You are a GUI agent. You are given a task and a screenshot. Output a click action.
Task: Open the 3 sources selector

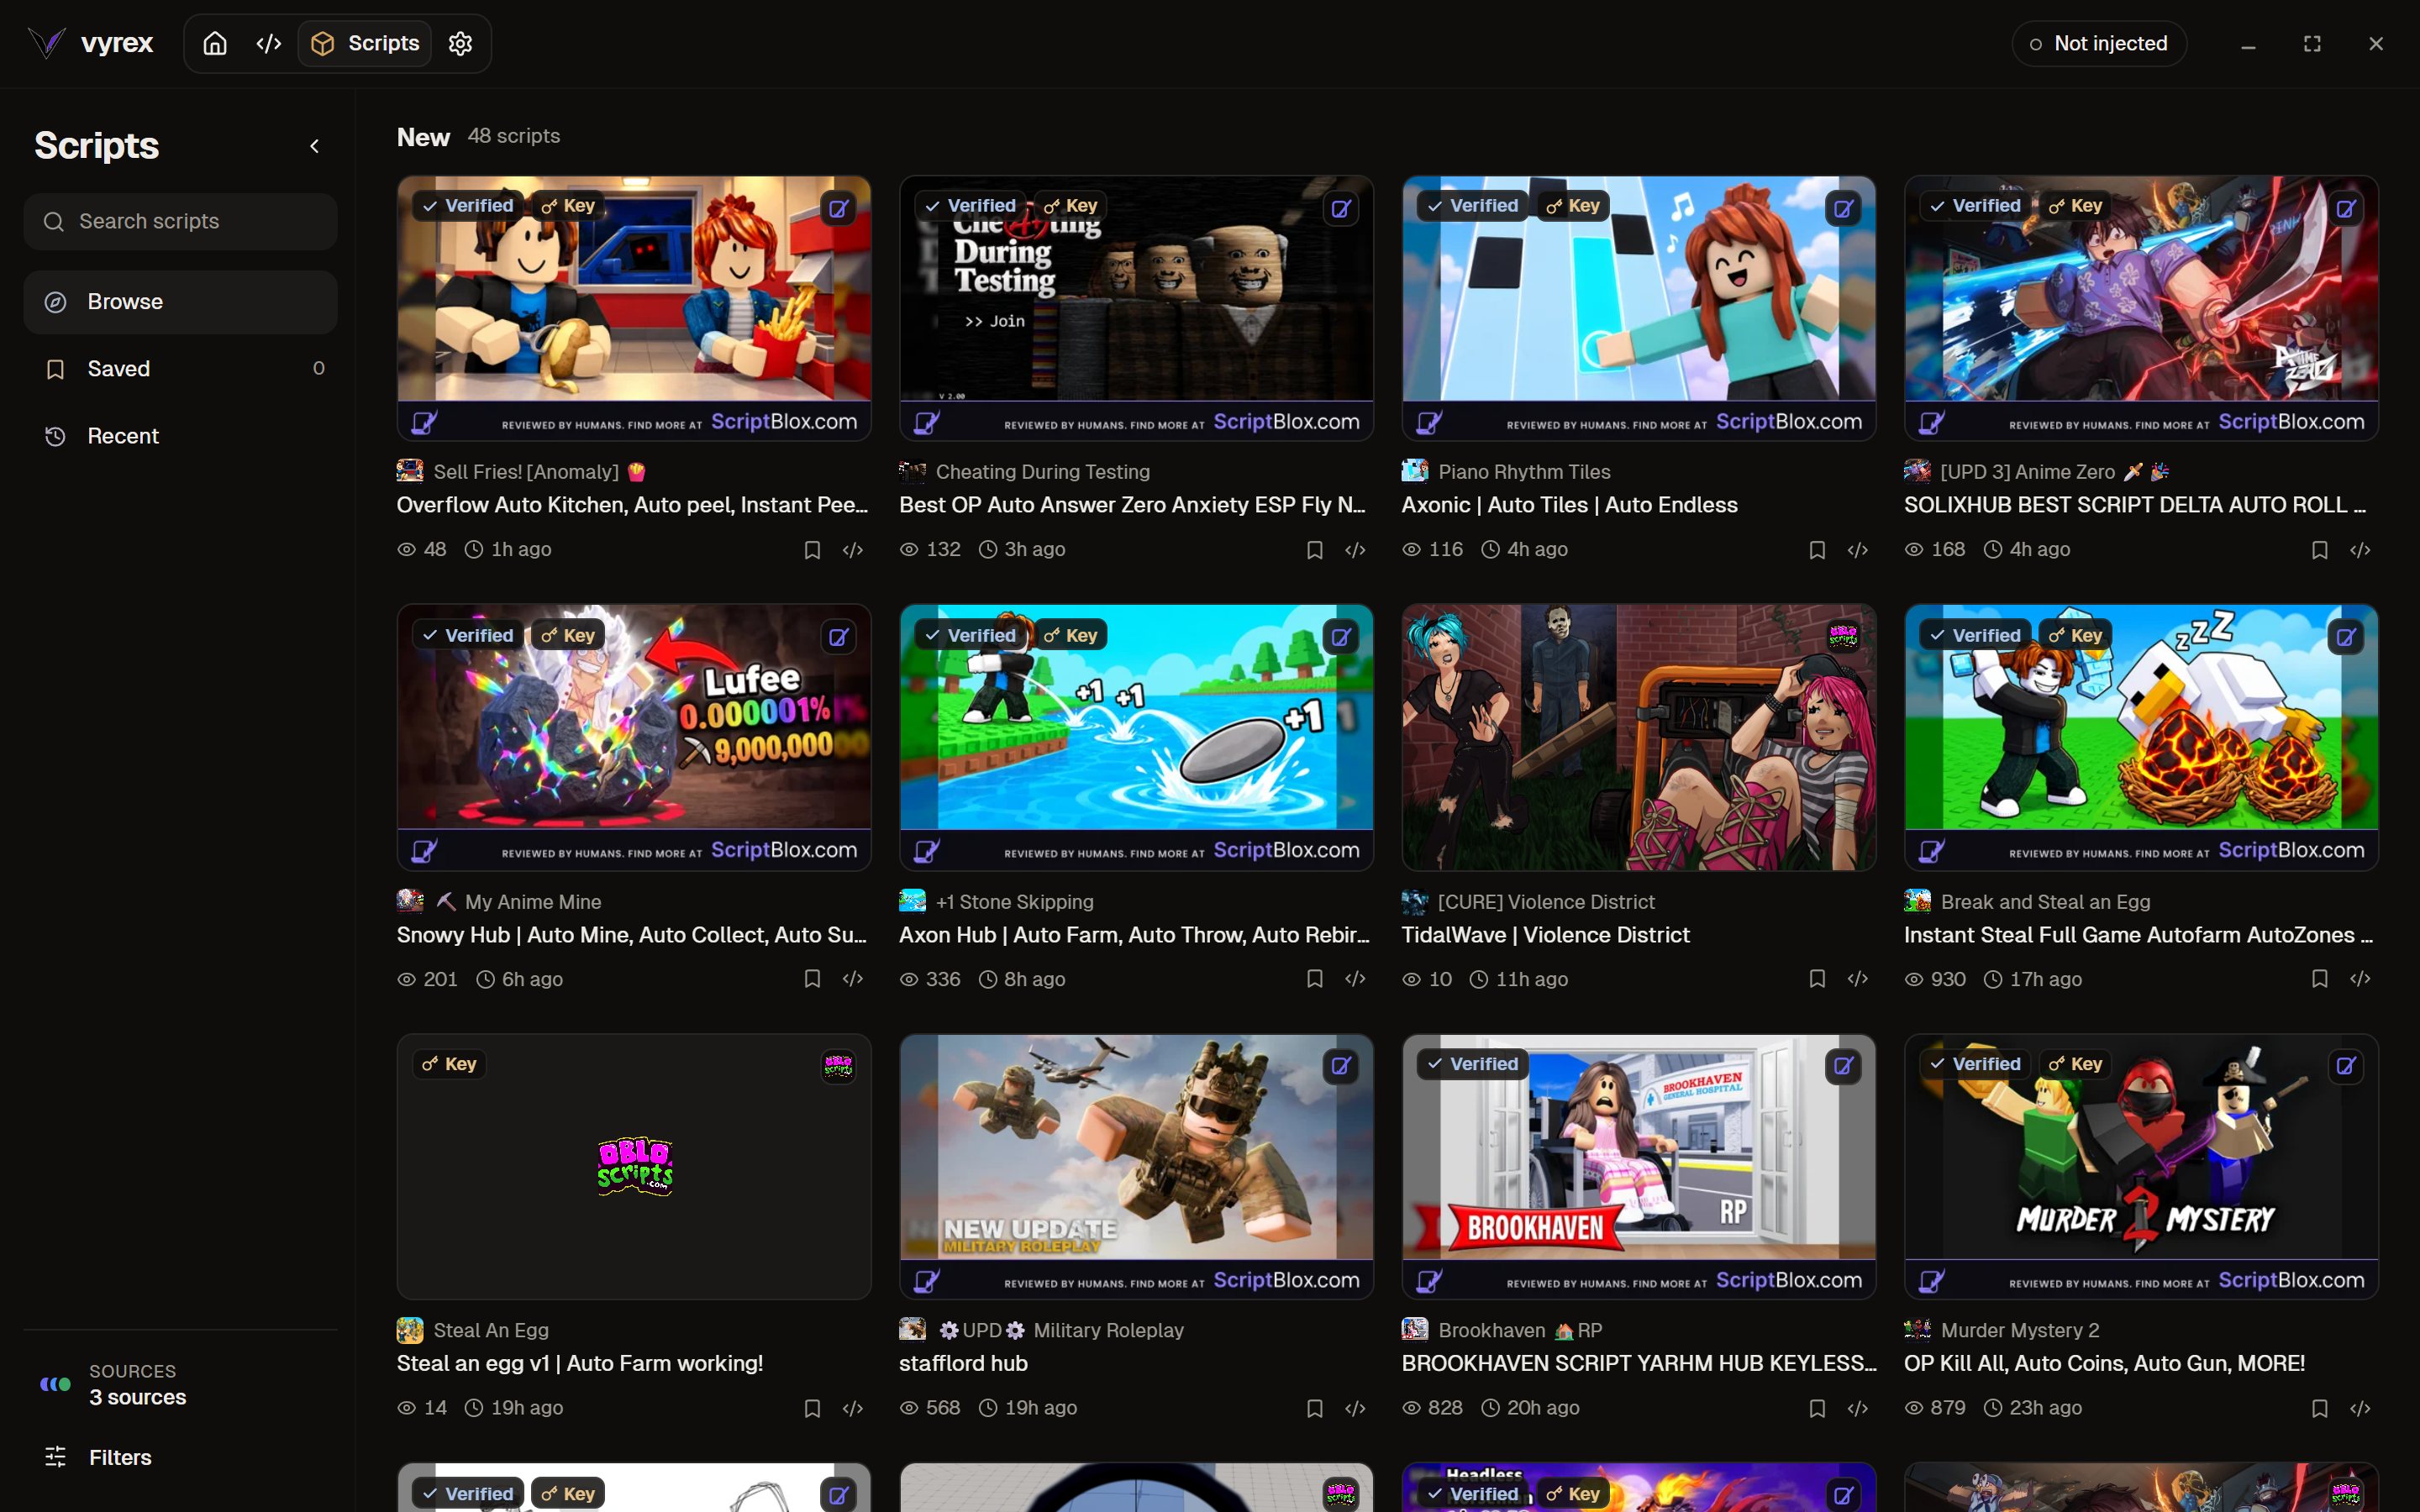click(x=180, y=1385)
